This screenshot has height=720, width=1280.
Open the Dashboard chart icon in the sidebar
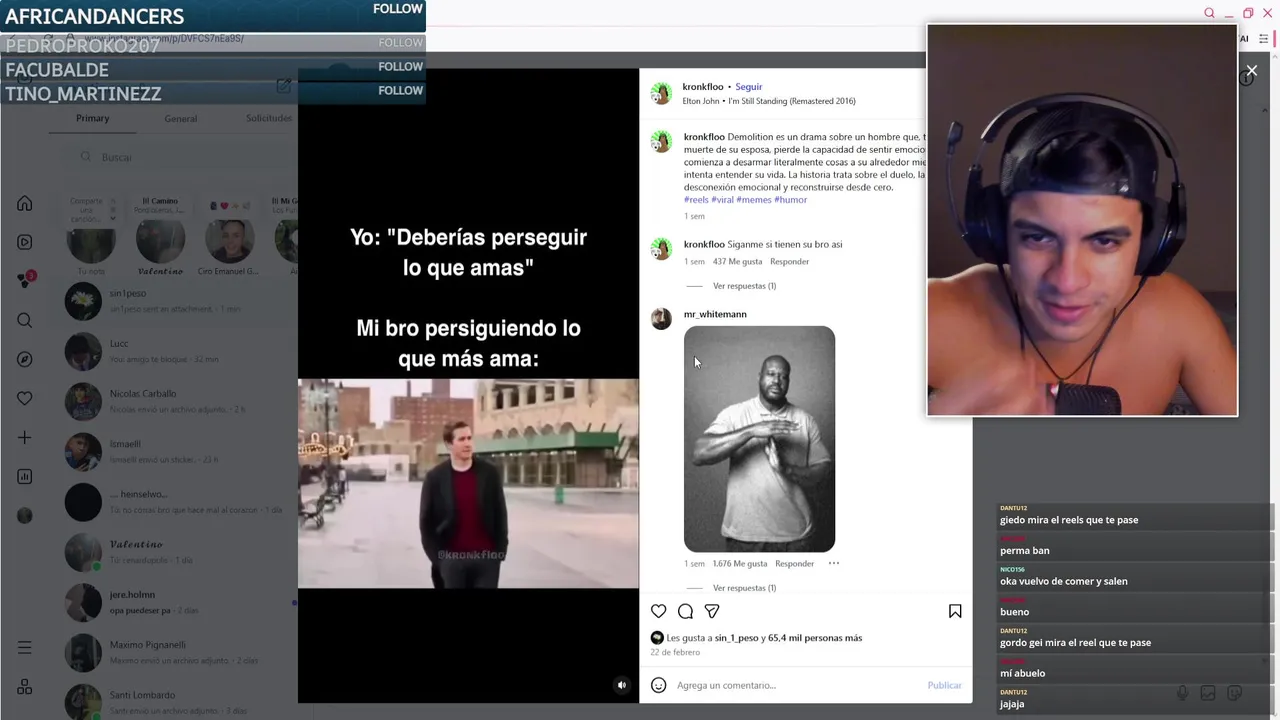click(25, 477)
